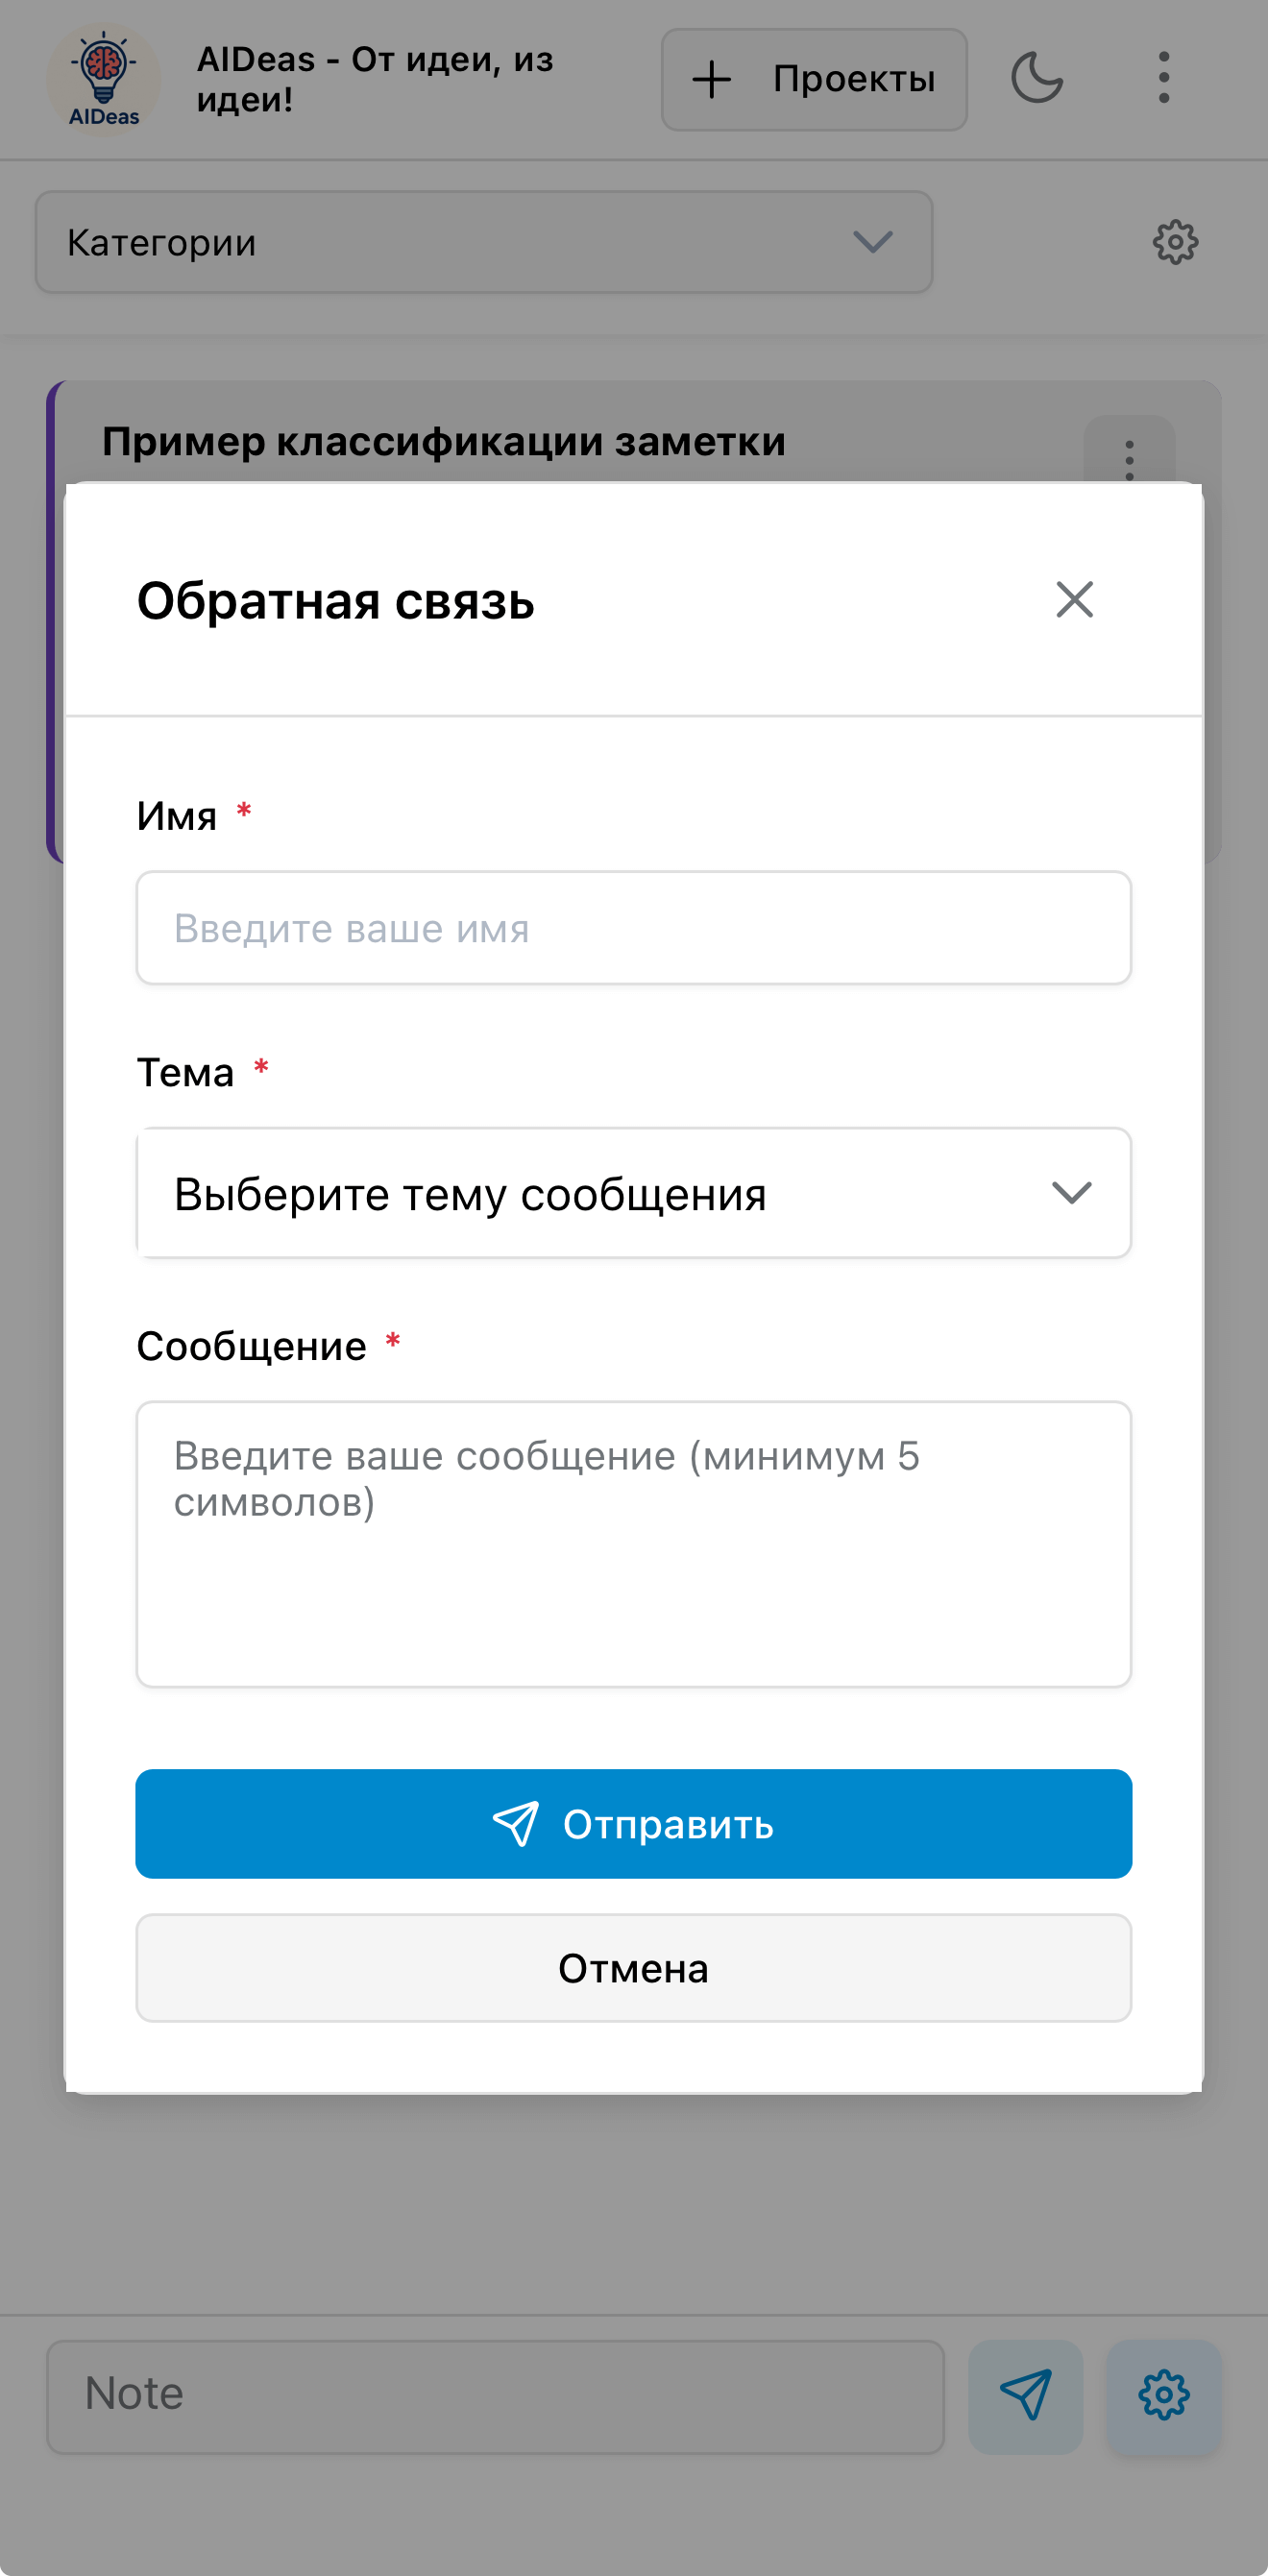
Task: Open the three-dot menu in the header
Action: 1163,79
